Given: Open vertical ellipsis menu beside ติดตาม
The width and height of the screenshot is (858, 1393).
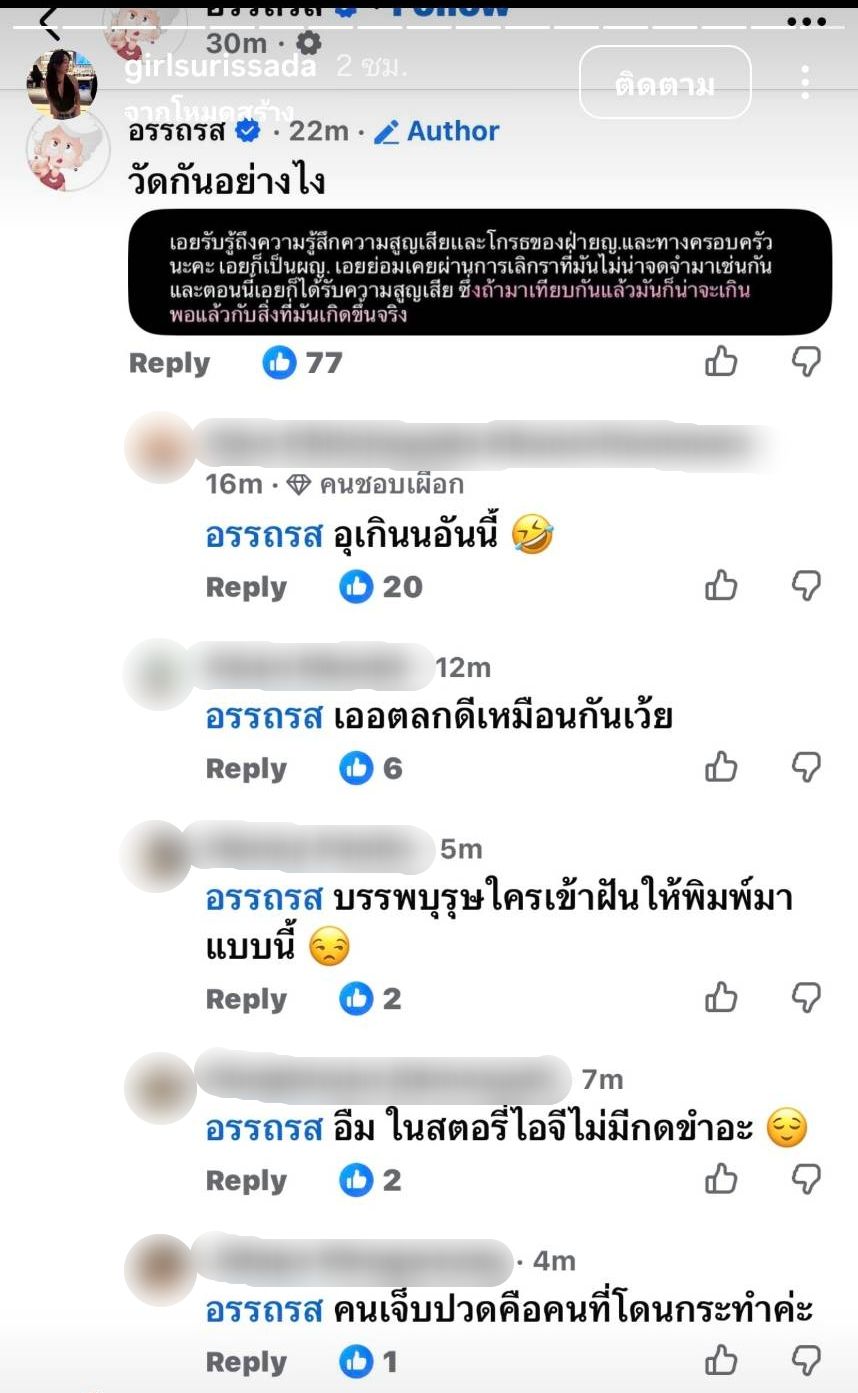Looking at the screenshot, I should (805, 82).
